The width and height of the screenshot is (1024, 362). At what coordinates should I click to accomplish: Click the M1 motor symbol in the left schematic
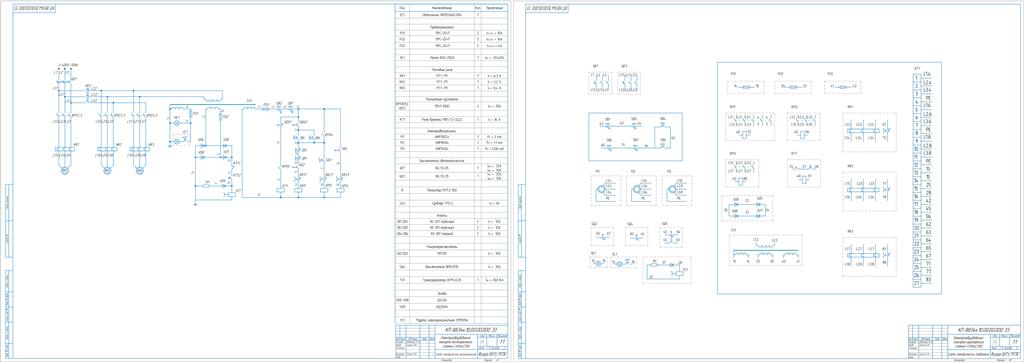coord(65,170)
